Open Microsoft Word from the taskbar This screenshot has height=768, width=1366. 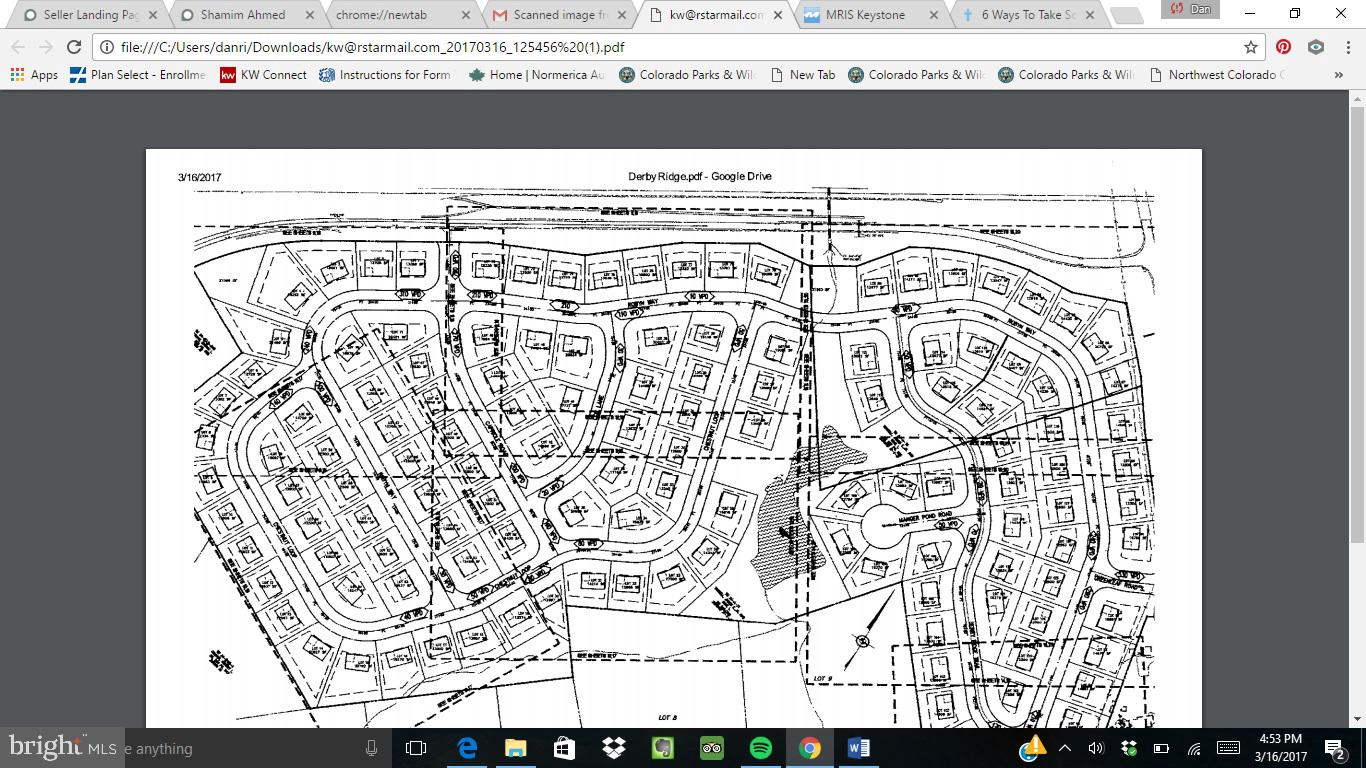[x=858, y=748]
